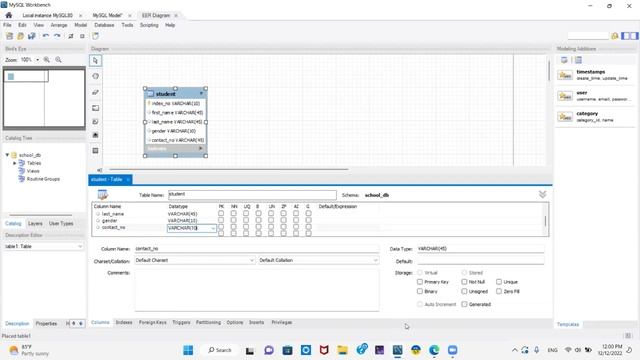Click the clipboard toolbar icon beside grid icons

[x=95, y=36]
